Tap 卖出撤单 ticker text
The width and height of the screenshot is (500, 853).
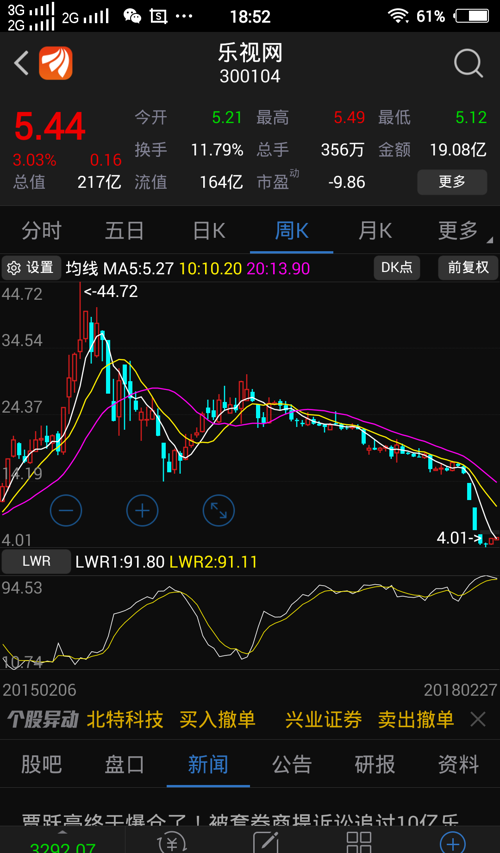pyautogui.click(x=416, y=720)
